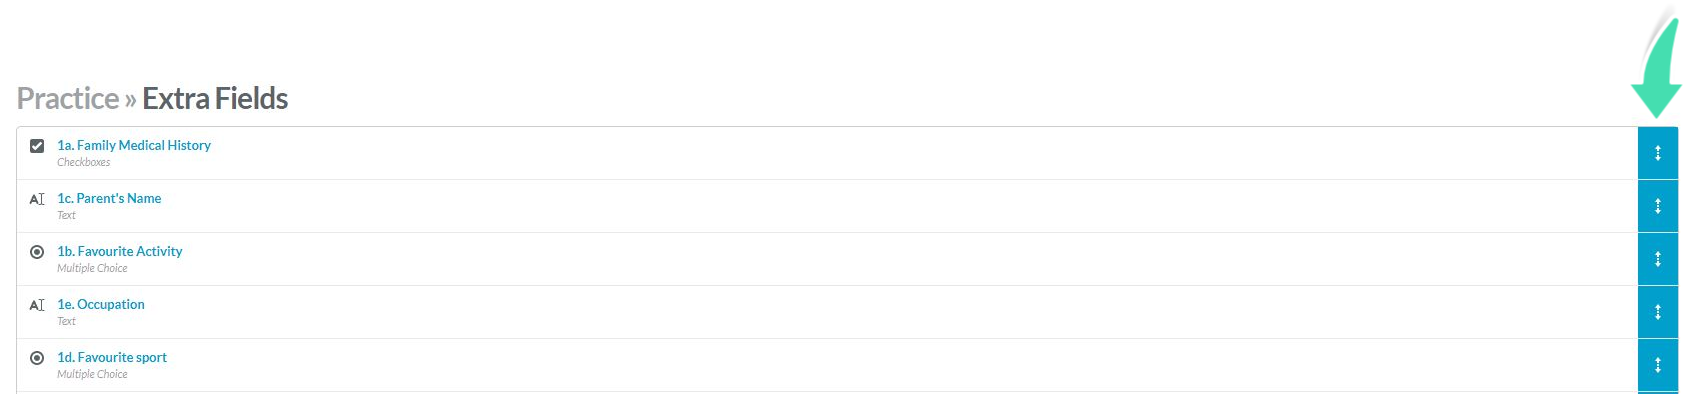Select the reorder arrows on Parent's Name row
Screen dimensions: 1699x394
pos(1657,206)
